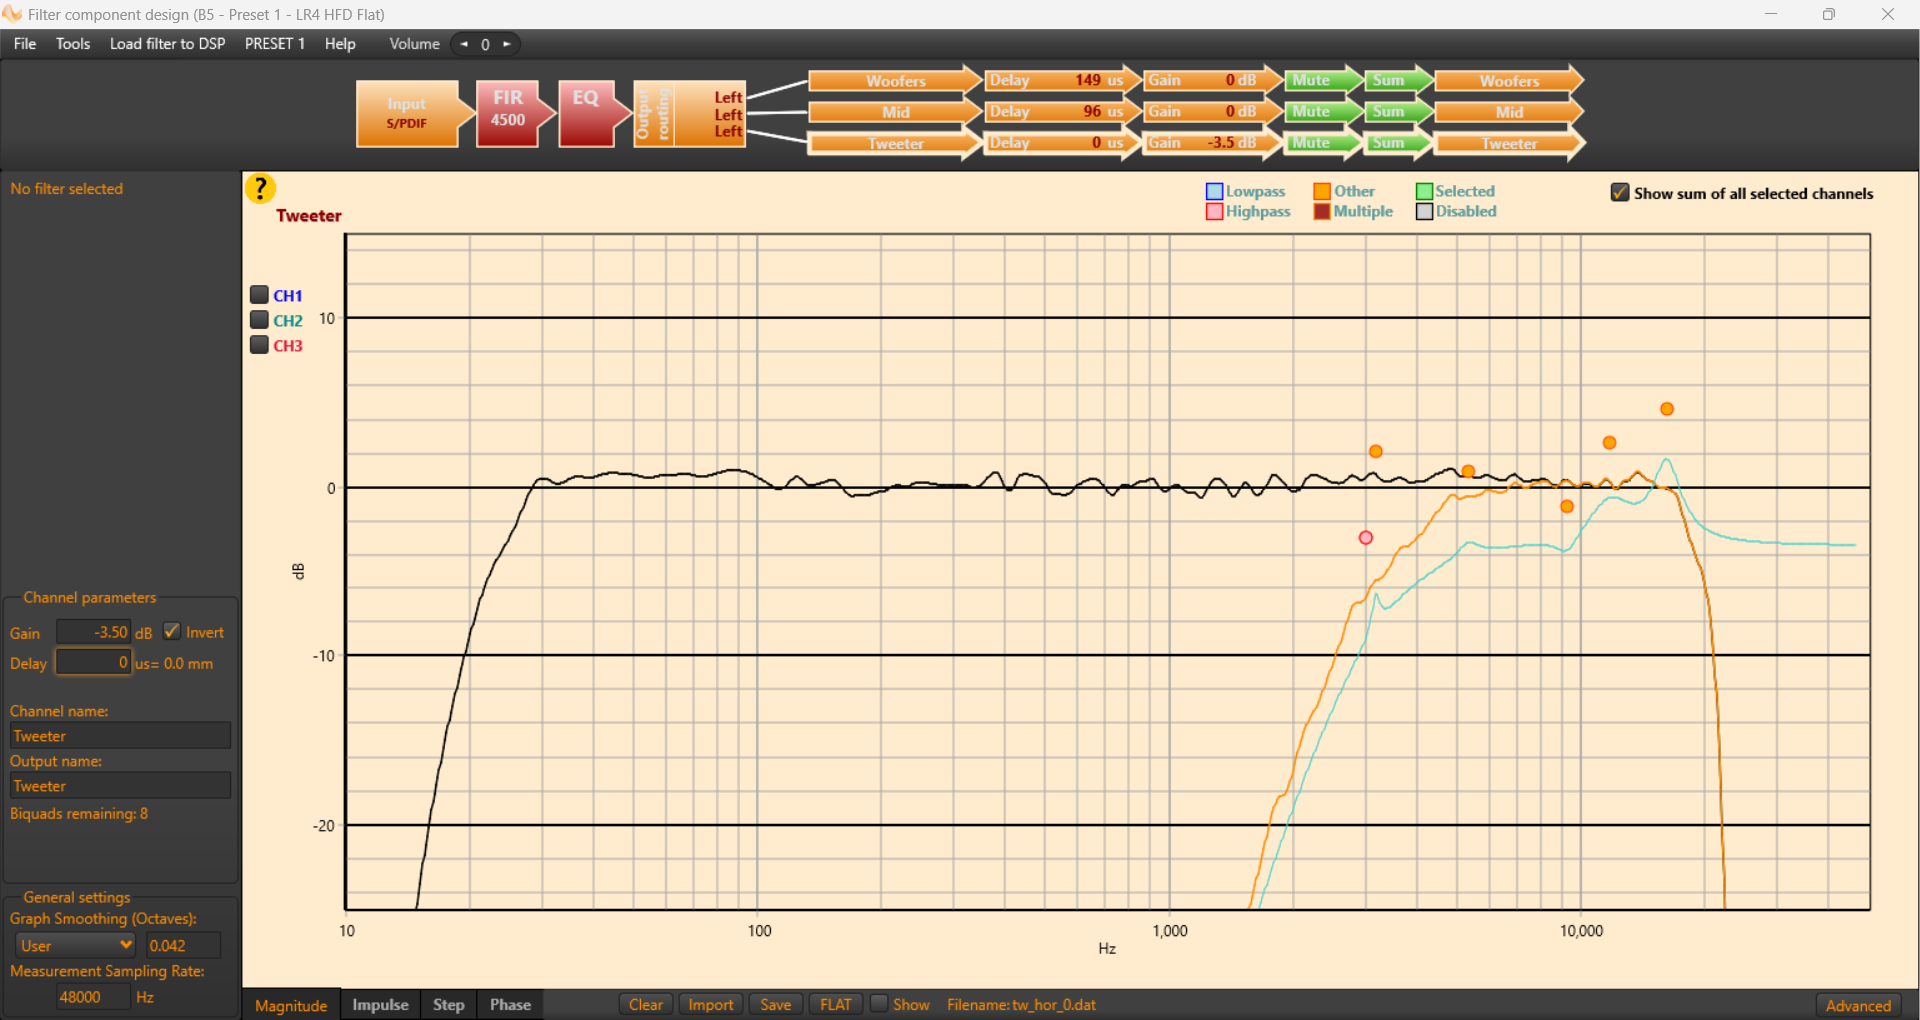This screenshot has width=1920, height=1020.
Task: Click the Woofers output arrow block
Action: (x=1509, y=80)
